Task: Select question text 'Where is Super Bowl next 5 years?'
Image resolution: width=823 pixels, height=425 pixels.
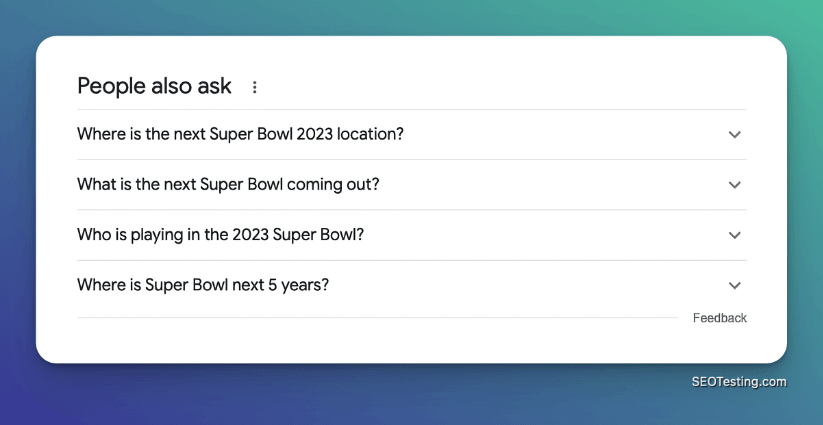Action: coord(203,285)
